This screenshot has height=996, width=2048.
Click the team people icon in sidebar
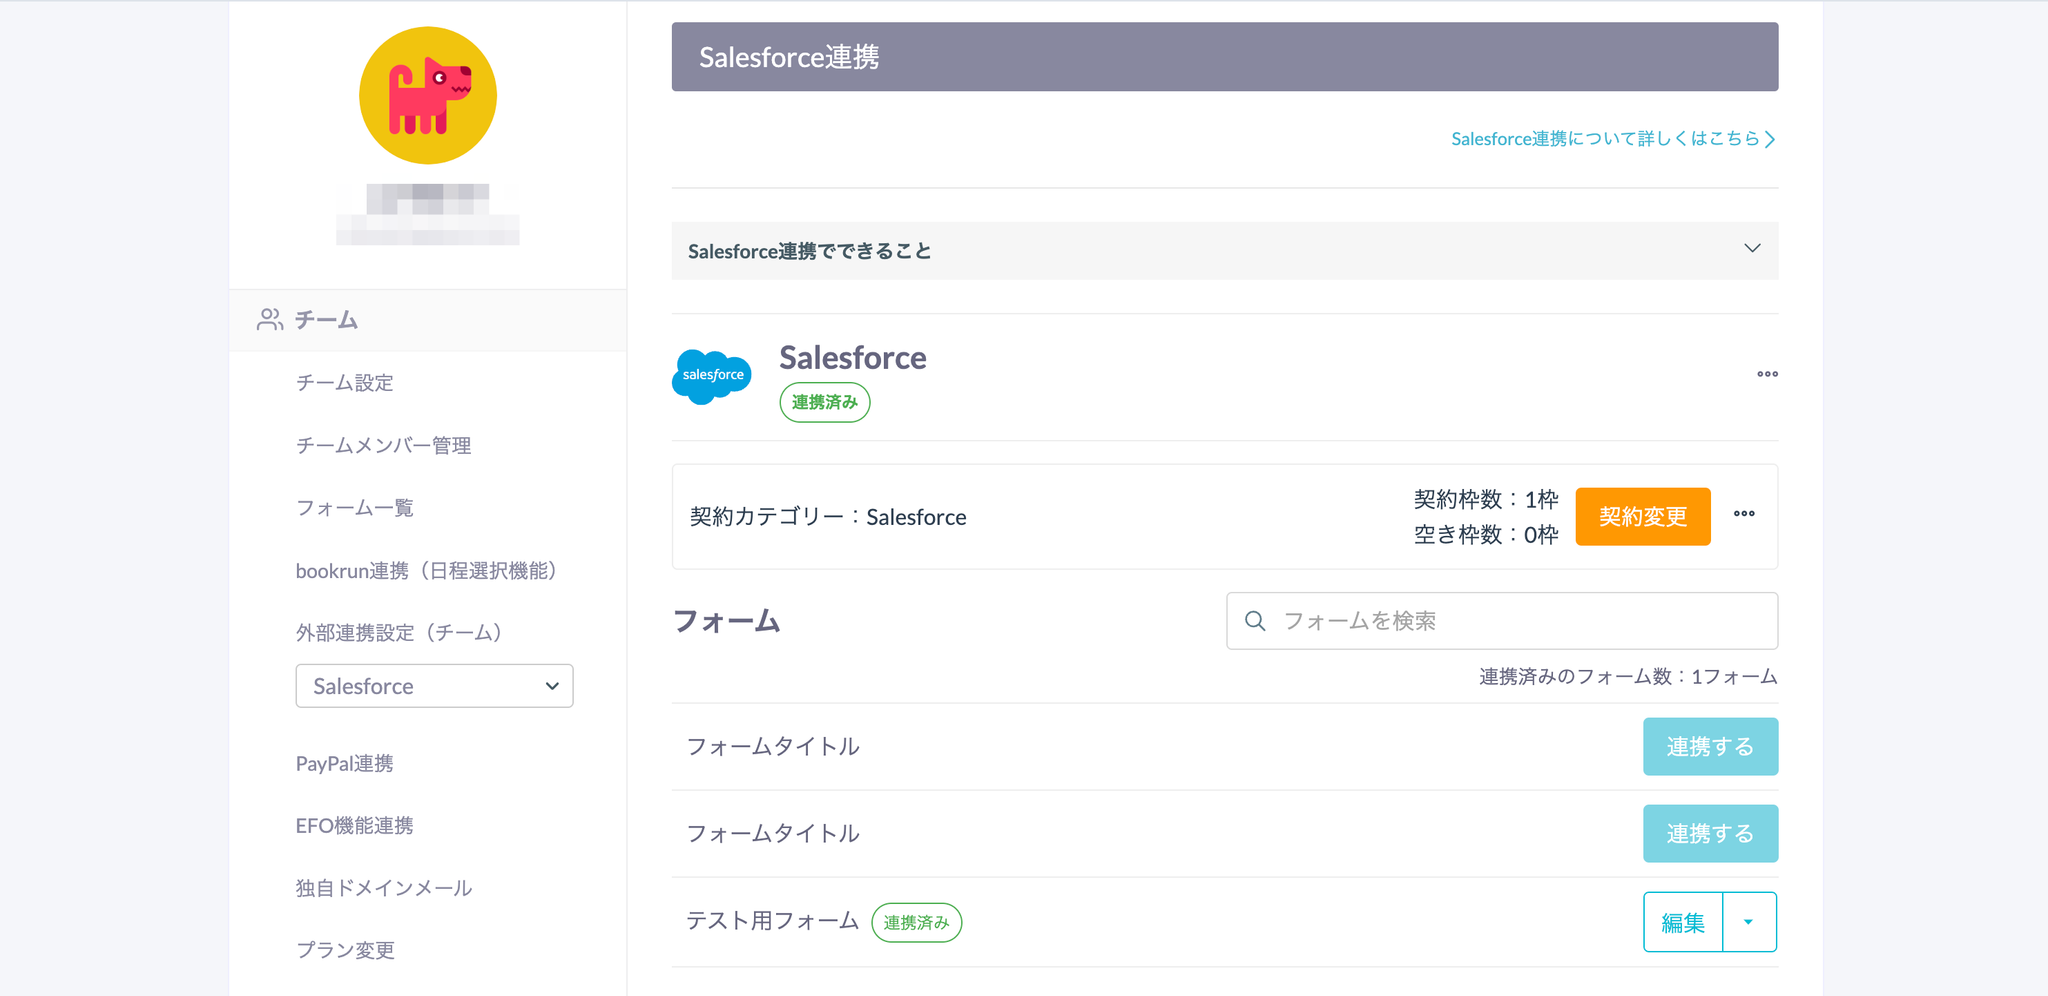point(269,320)
